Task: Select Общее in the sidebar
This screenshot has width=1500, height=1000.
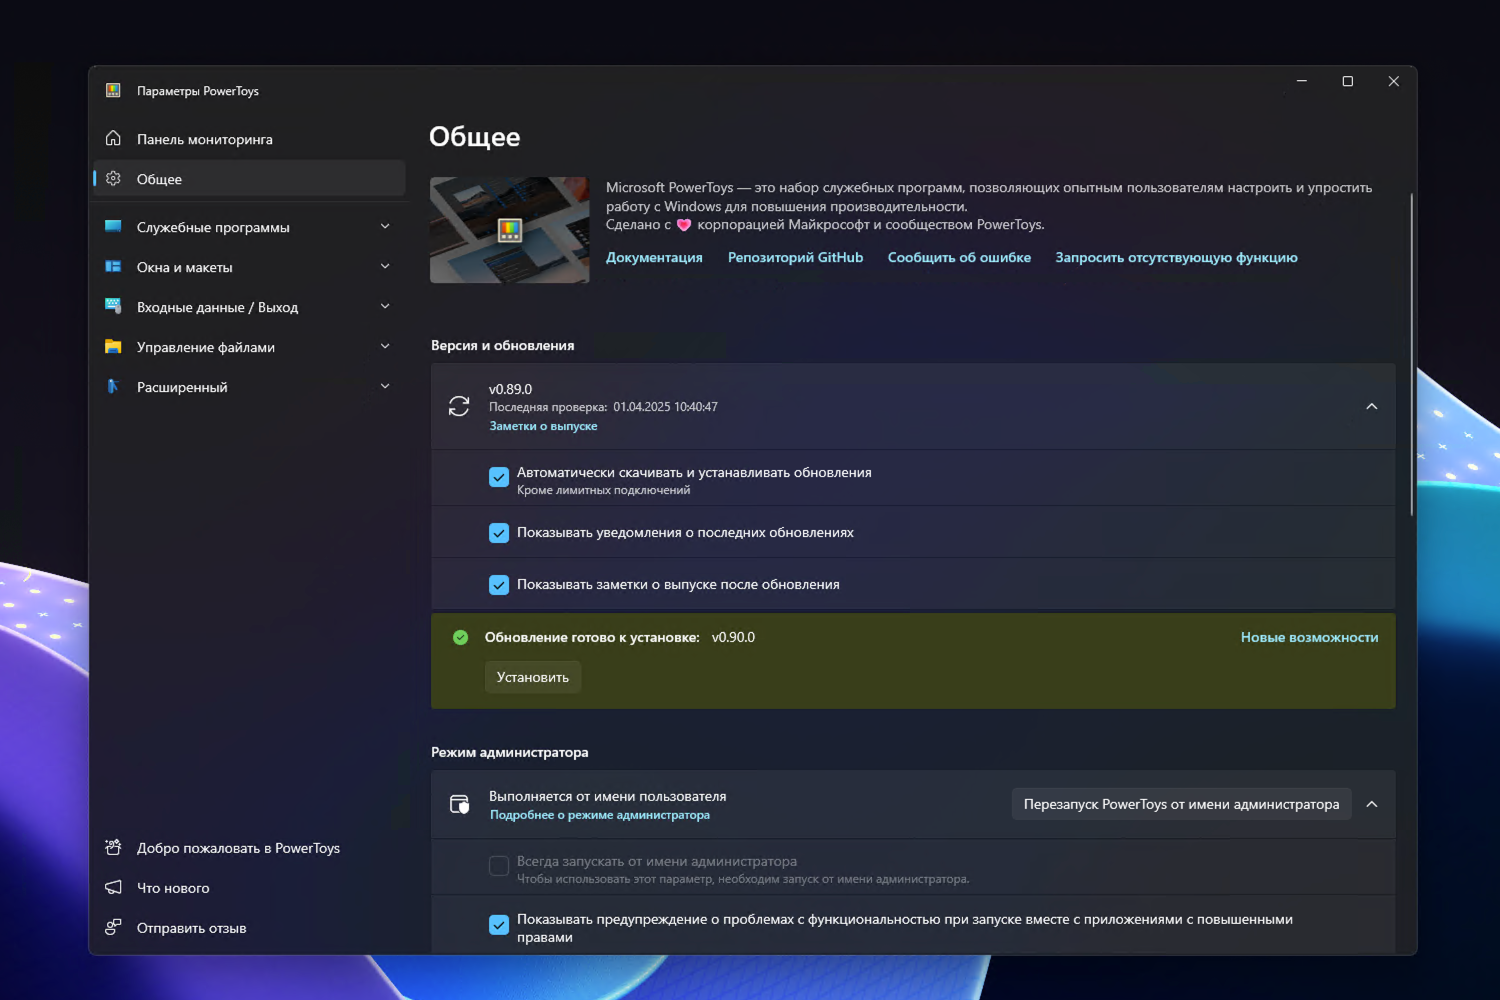Action: (x=249, y=179)
